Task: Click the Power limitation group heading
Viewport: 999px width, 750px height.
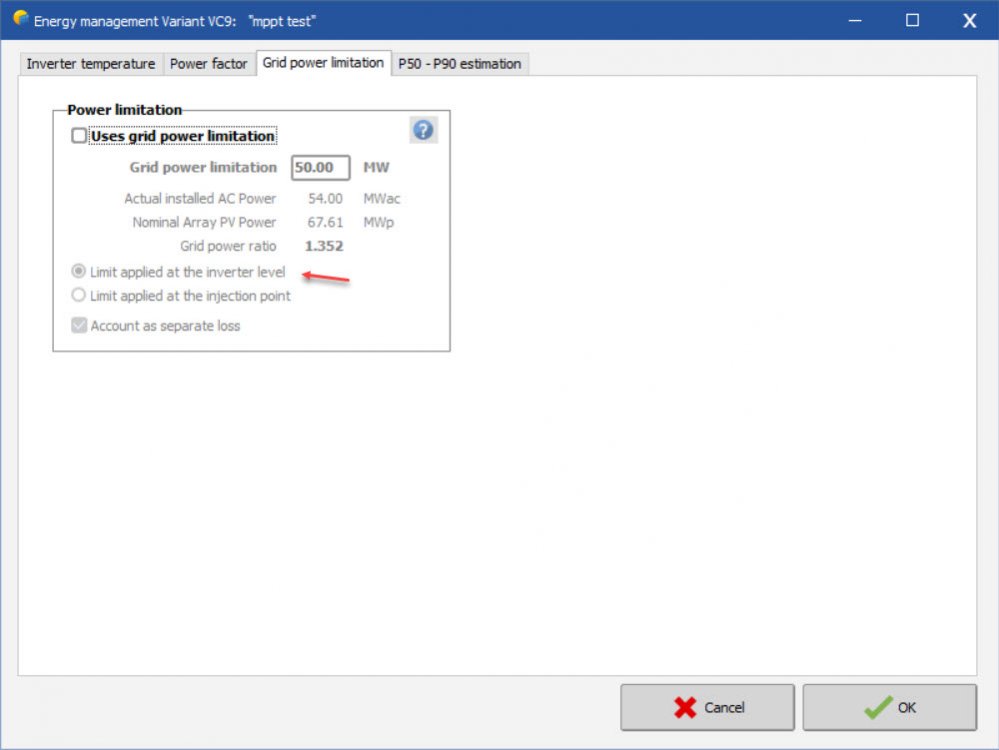Action: coord(124,110)
